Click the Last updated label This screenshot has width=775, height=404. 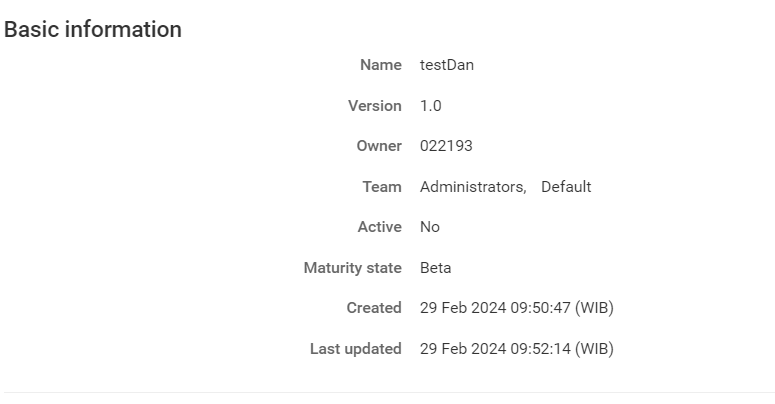point(355,349)
